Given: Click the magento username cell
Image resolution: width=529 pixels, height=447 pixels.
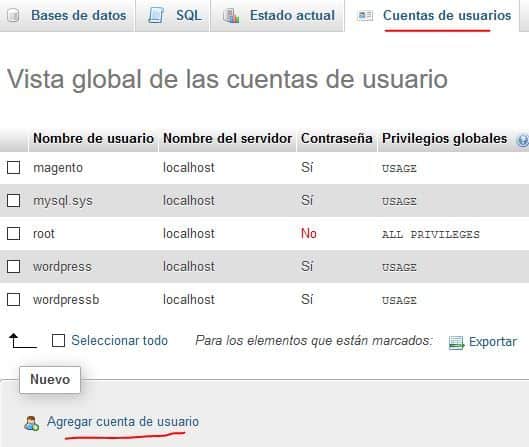Looking at the screenshot, I should coord(58,168).
